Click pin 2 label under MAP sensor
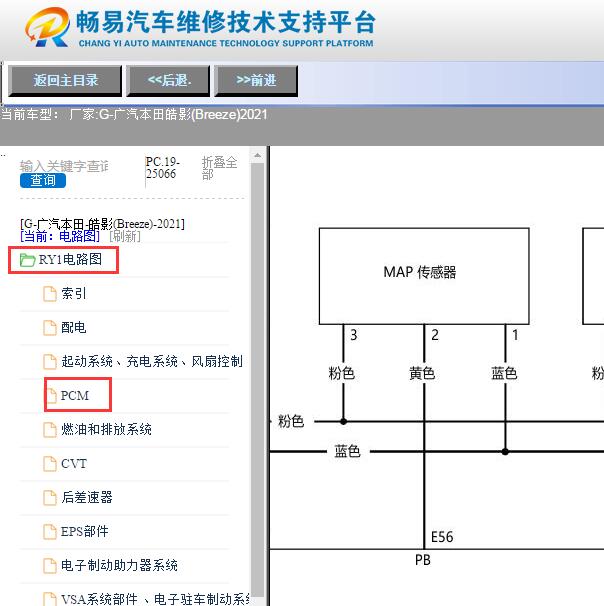 click(x=435, y=335)
